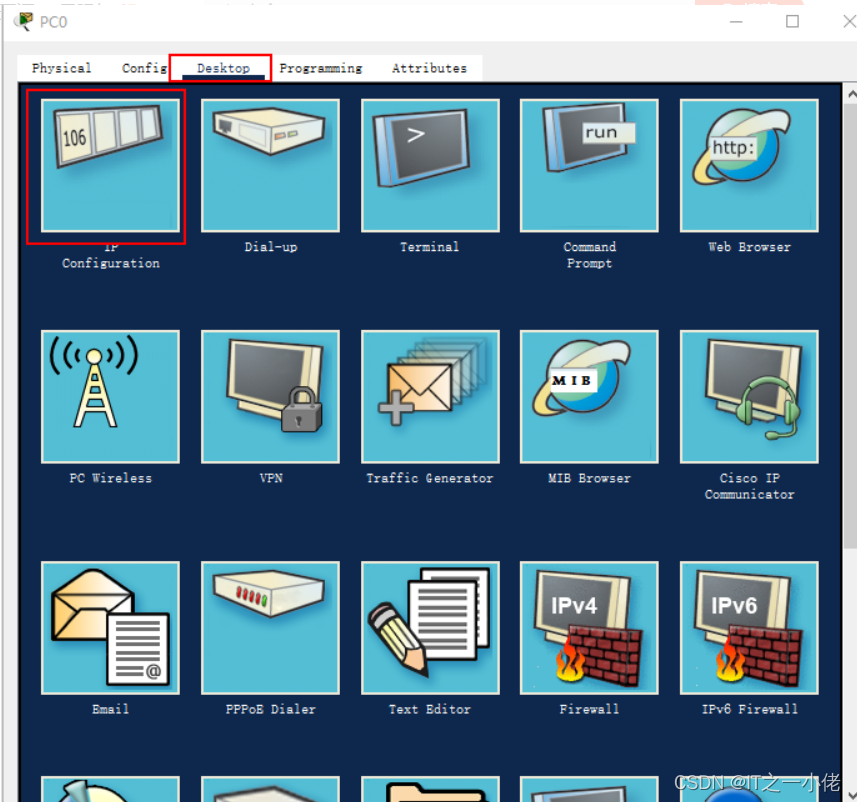This screenshot has width=857, height=802.
Task: Open the Attributes tab
Action: tap(429, 68)
